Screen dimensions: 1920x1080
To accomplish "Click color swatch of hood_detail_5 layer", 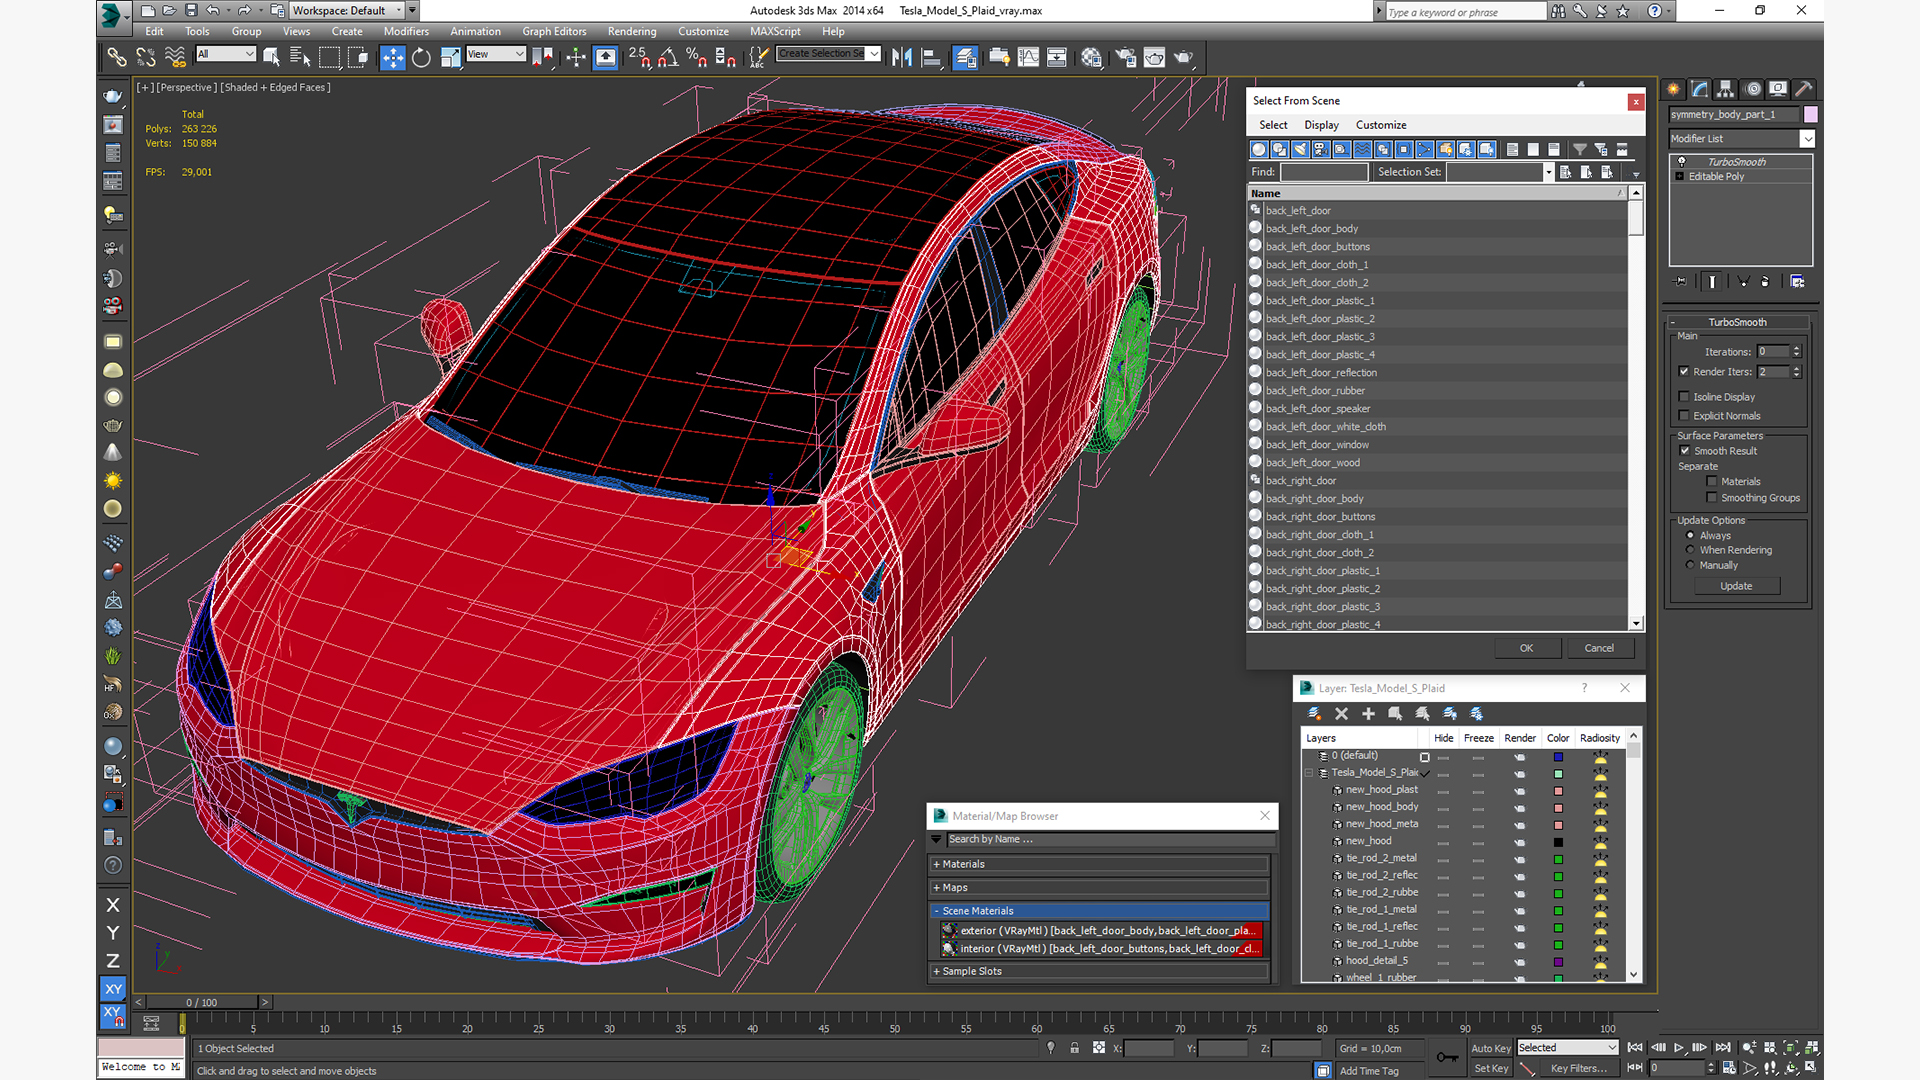I will click(x=1558, y=962).
